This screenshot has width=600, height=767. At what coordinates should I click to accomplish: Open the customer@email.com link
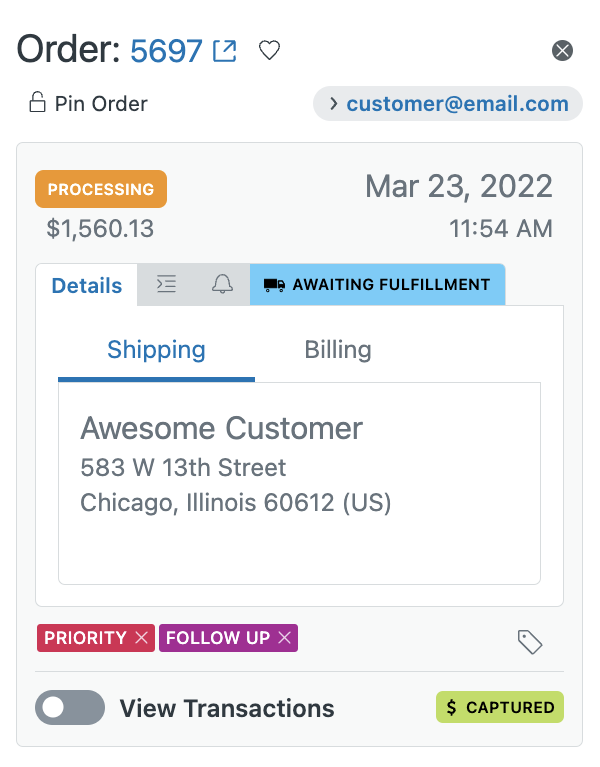click(x=458, y=104)
